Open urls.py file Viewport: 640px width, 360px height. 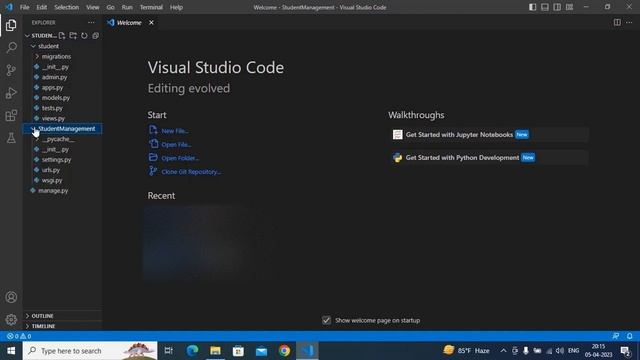point(51,170)
